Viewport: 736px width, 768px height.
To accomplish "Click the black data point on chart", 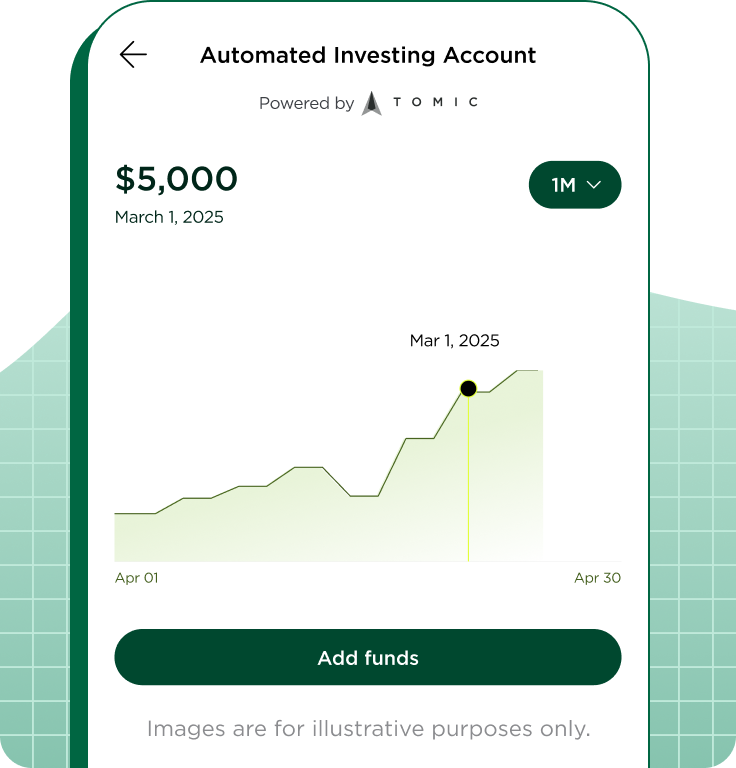I will [468, 388].
